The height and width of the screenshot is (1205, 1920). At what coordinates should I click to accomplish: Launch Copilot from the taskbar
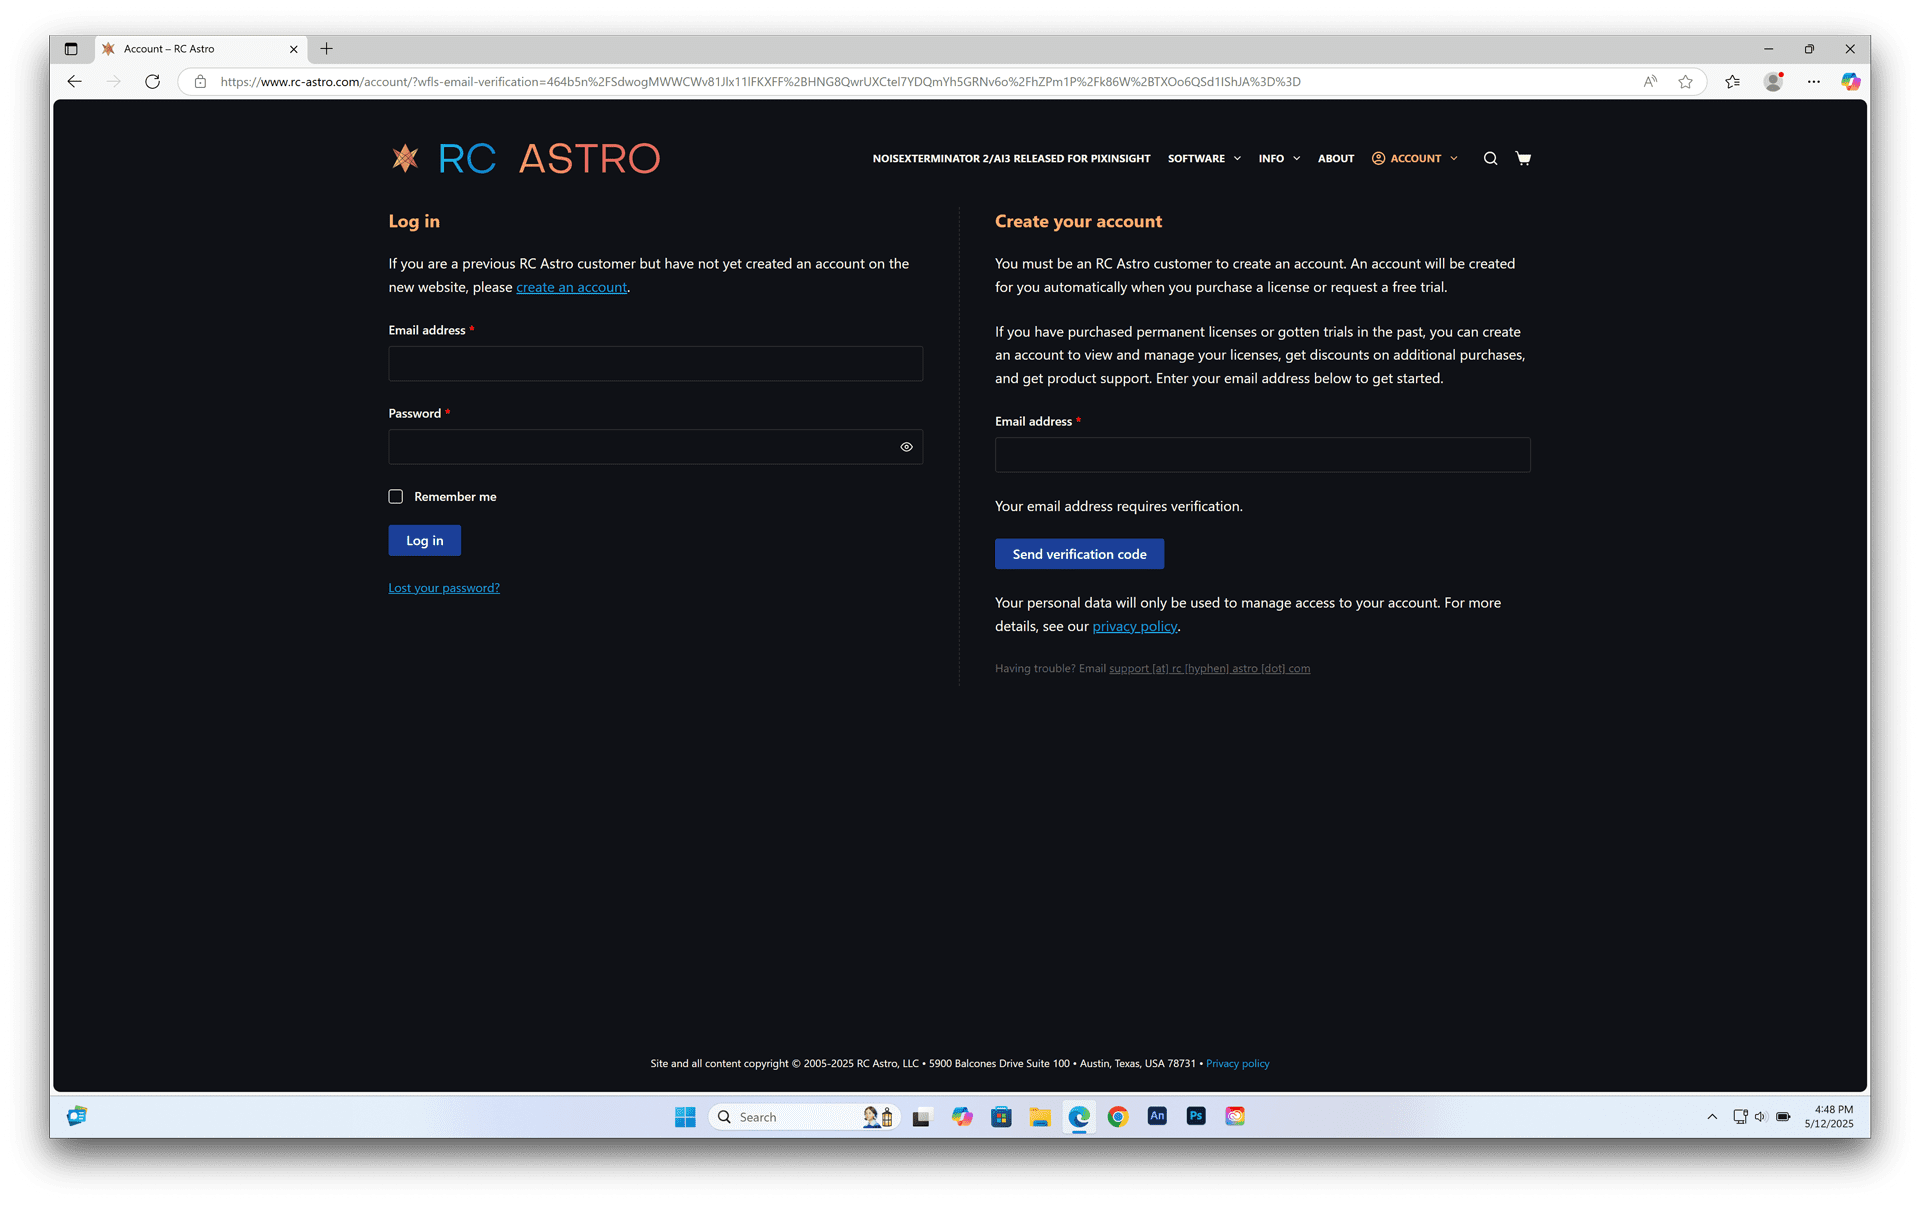point(962,1117)
